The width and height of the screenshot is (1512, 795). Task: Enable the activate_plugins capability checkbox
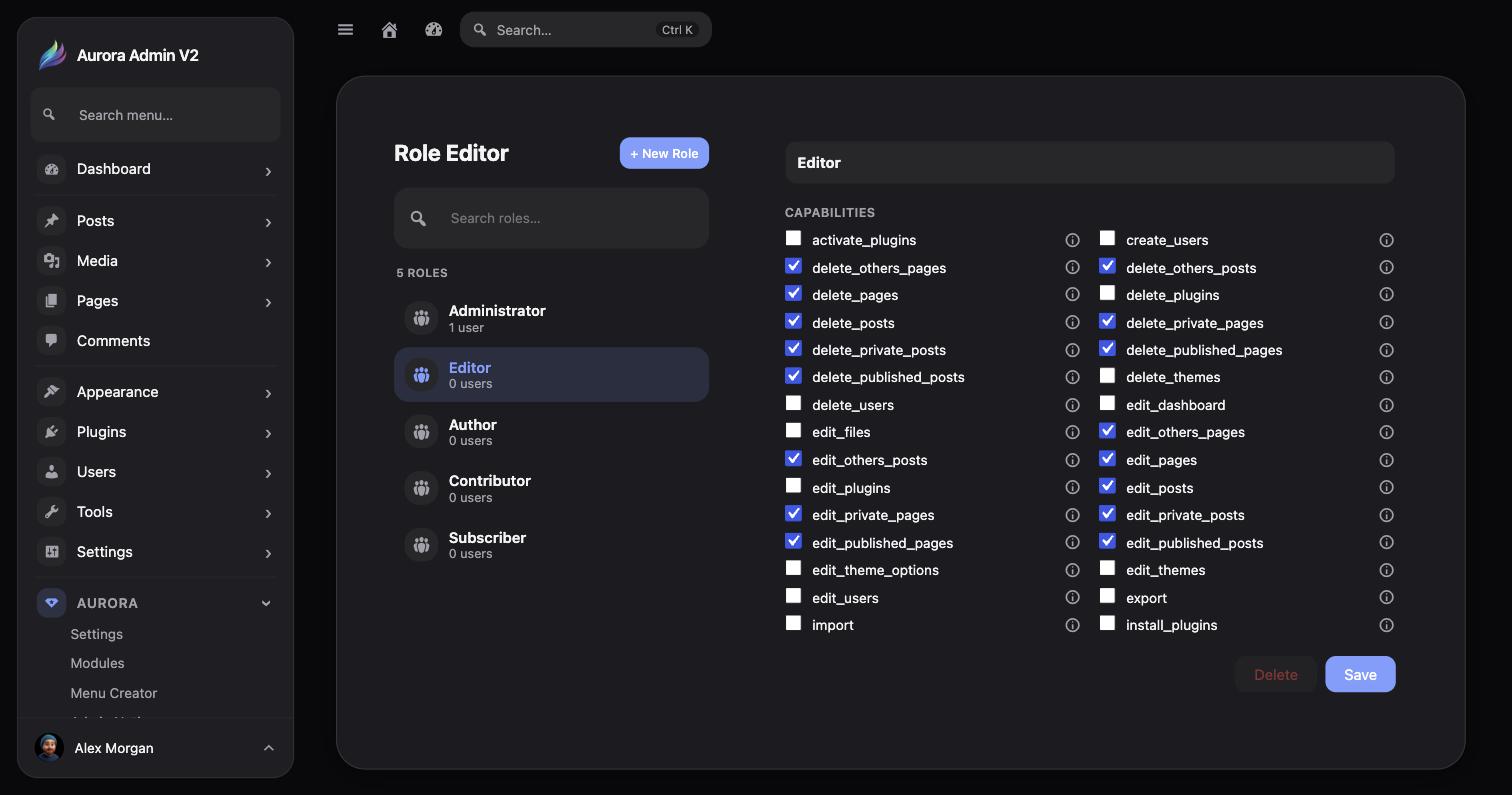click(x=793, y=238)
